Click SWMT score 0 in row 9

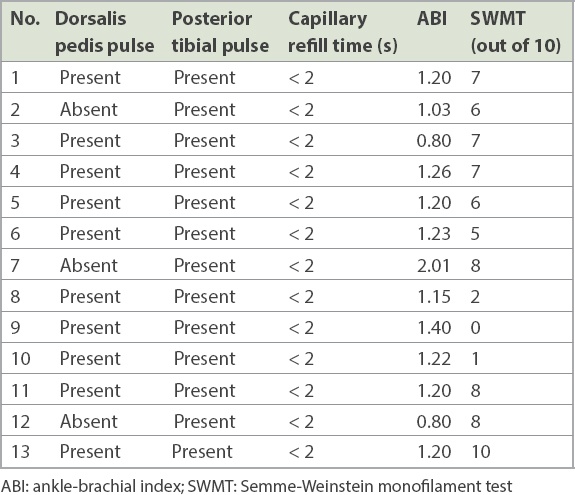476,327
